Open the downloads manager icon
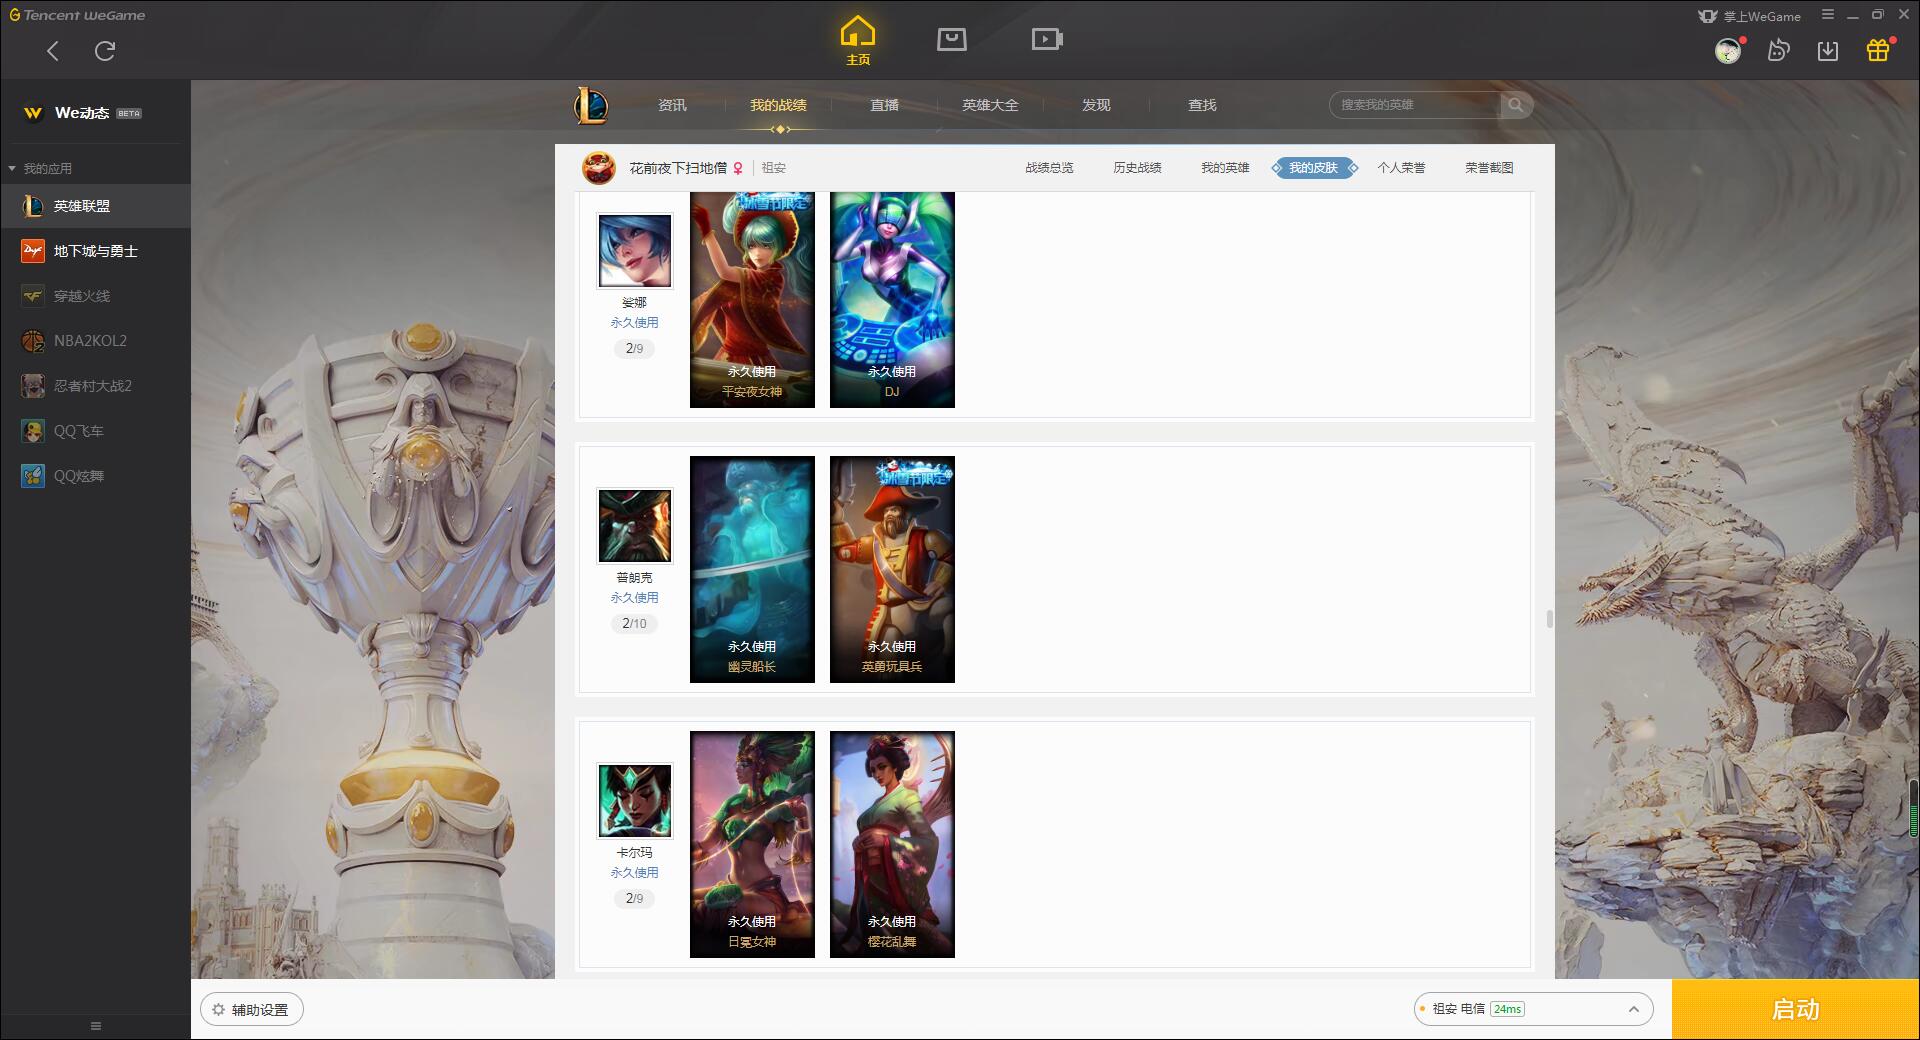The height and width of the screenshot is (1040, 1920). click(1828, 50)
